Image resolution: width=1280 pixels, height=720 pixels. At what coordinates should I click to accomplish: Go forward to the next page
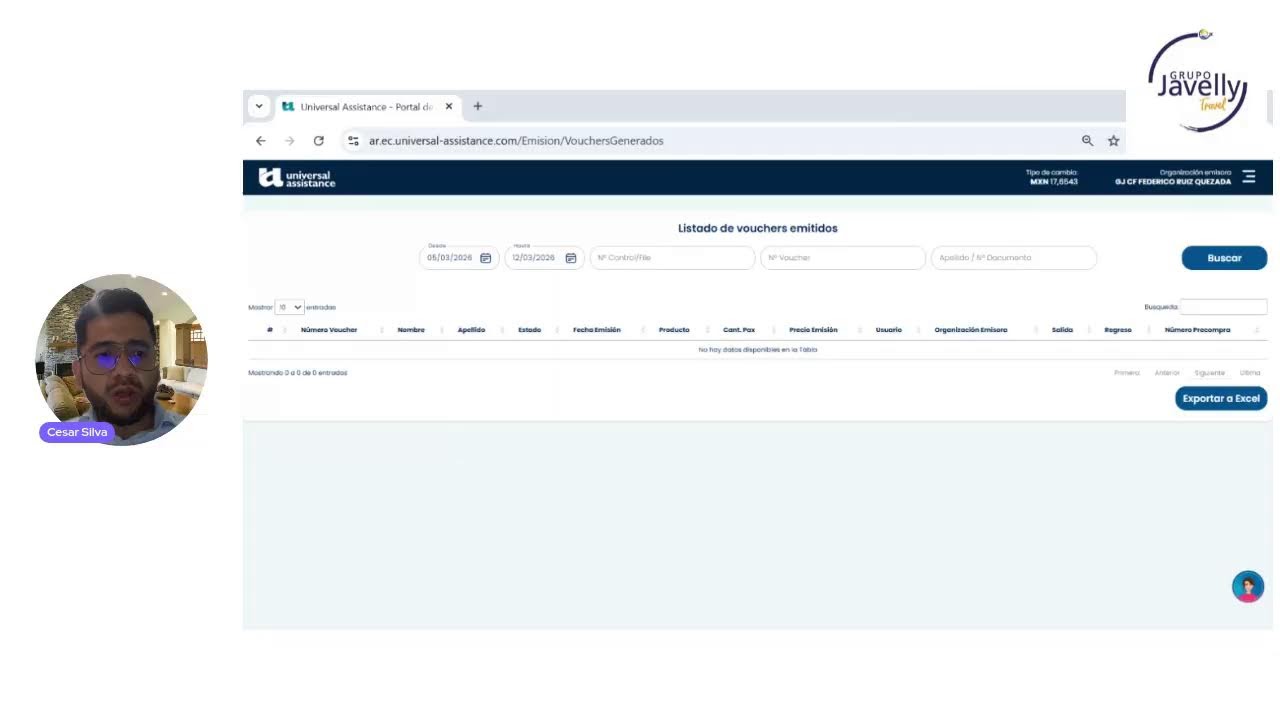point(290,141)
